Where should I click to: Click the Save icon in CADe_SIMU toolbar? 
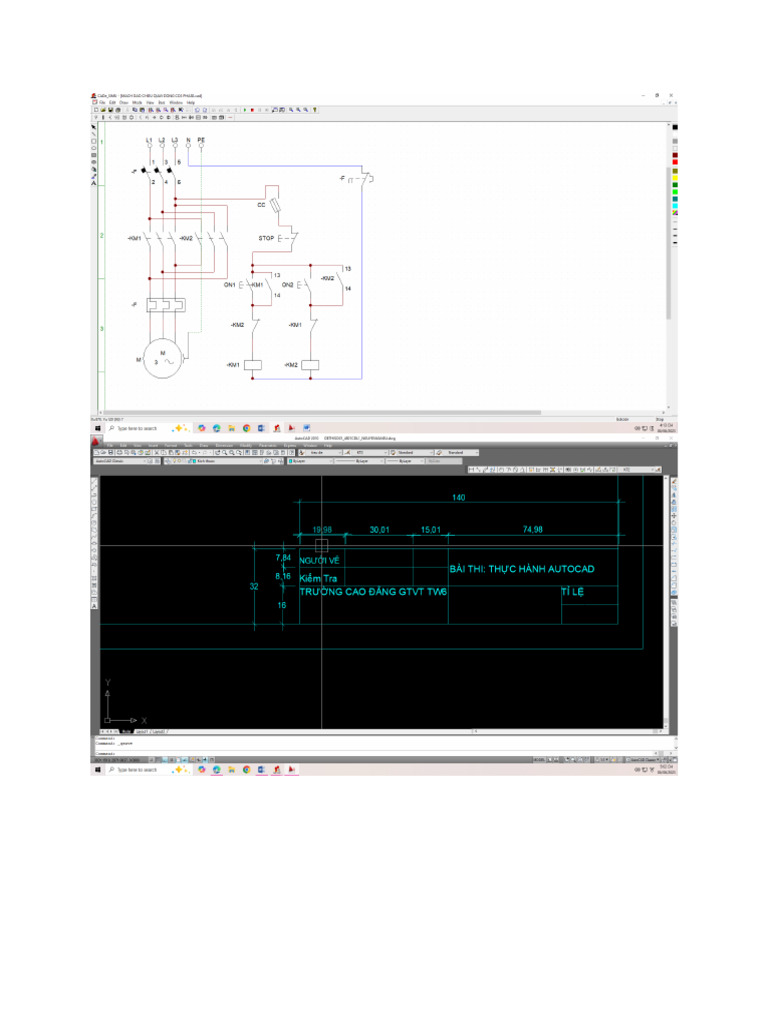pyautogui.click(x=110, y=110)
